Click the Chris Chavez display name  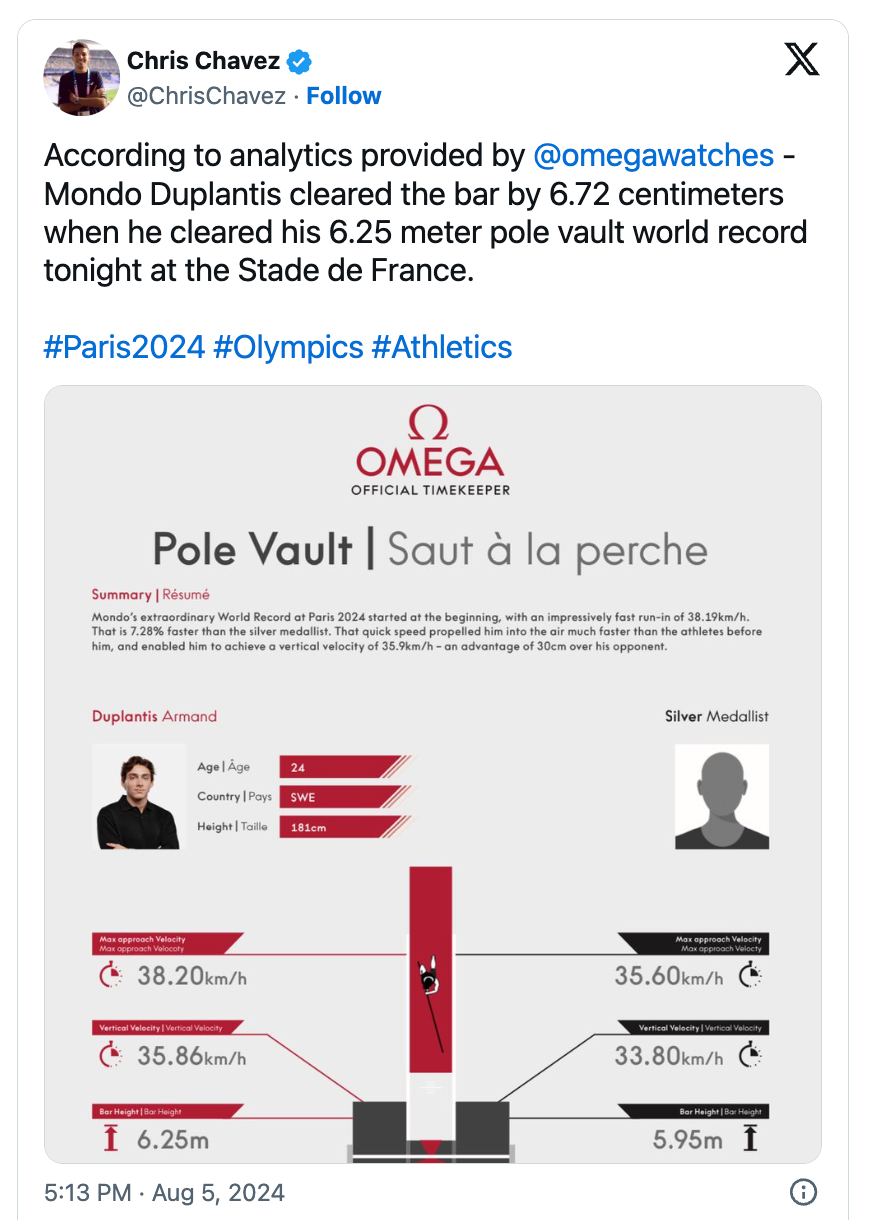click(x=203, y=61)
